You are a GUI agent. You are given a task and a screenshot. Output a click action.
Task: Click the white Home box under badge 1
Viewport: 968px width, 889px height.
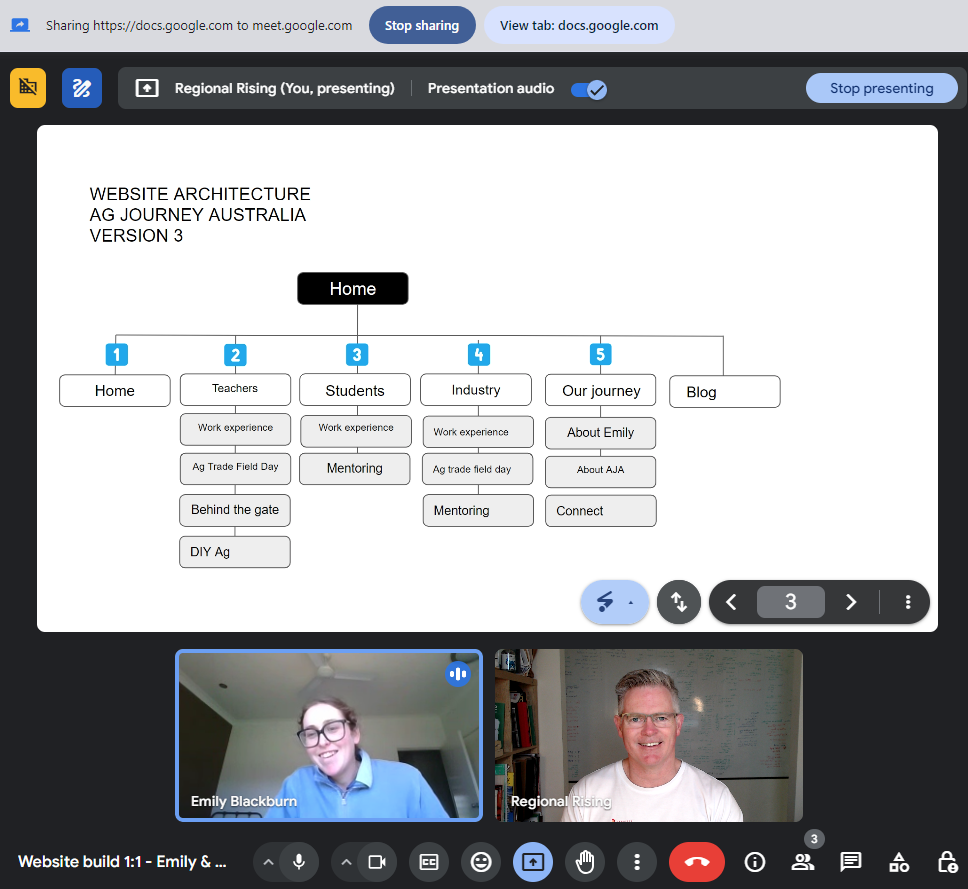tap(115, 391)
